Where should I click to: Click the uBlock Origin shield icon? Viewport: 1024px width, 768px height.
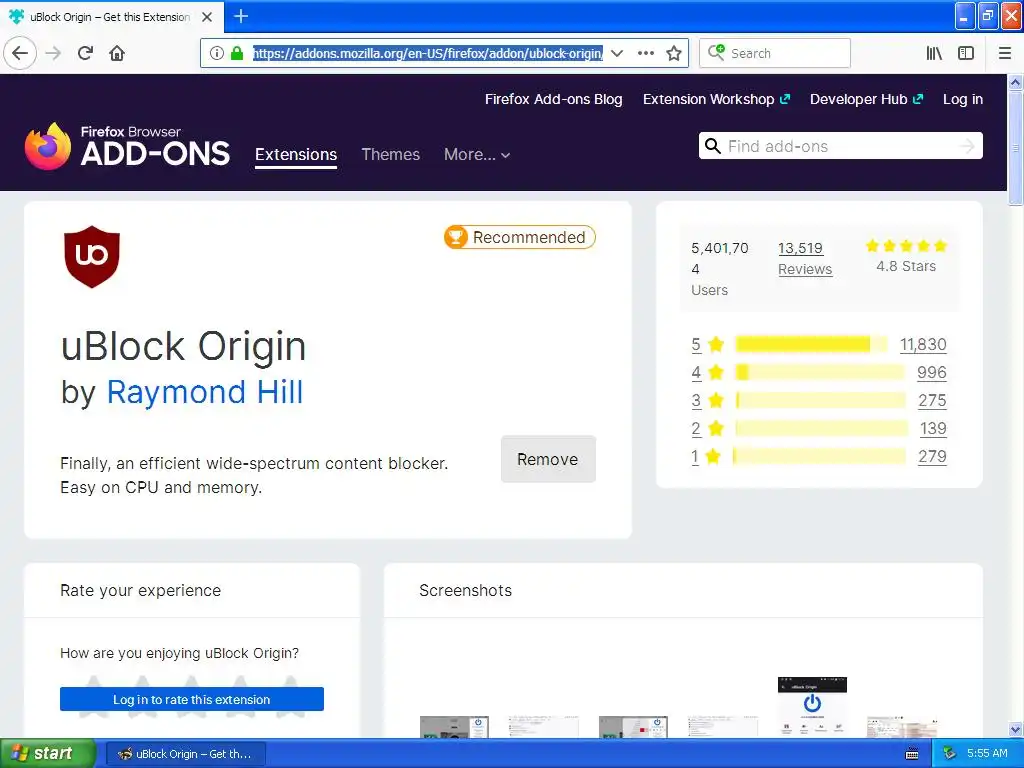[x=92, y=257]
